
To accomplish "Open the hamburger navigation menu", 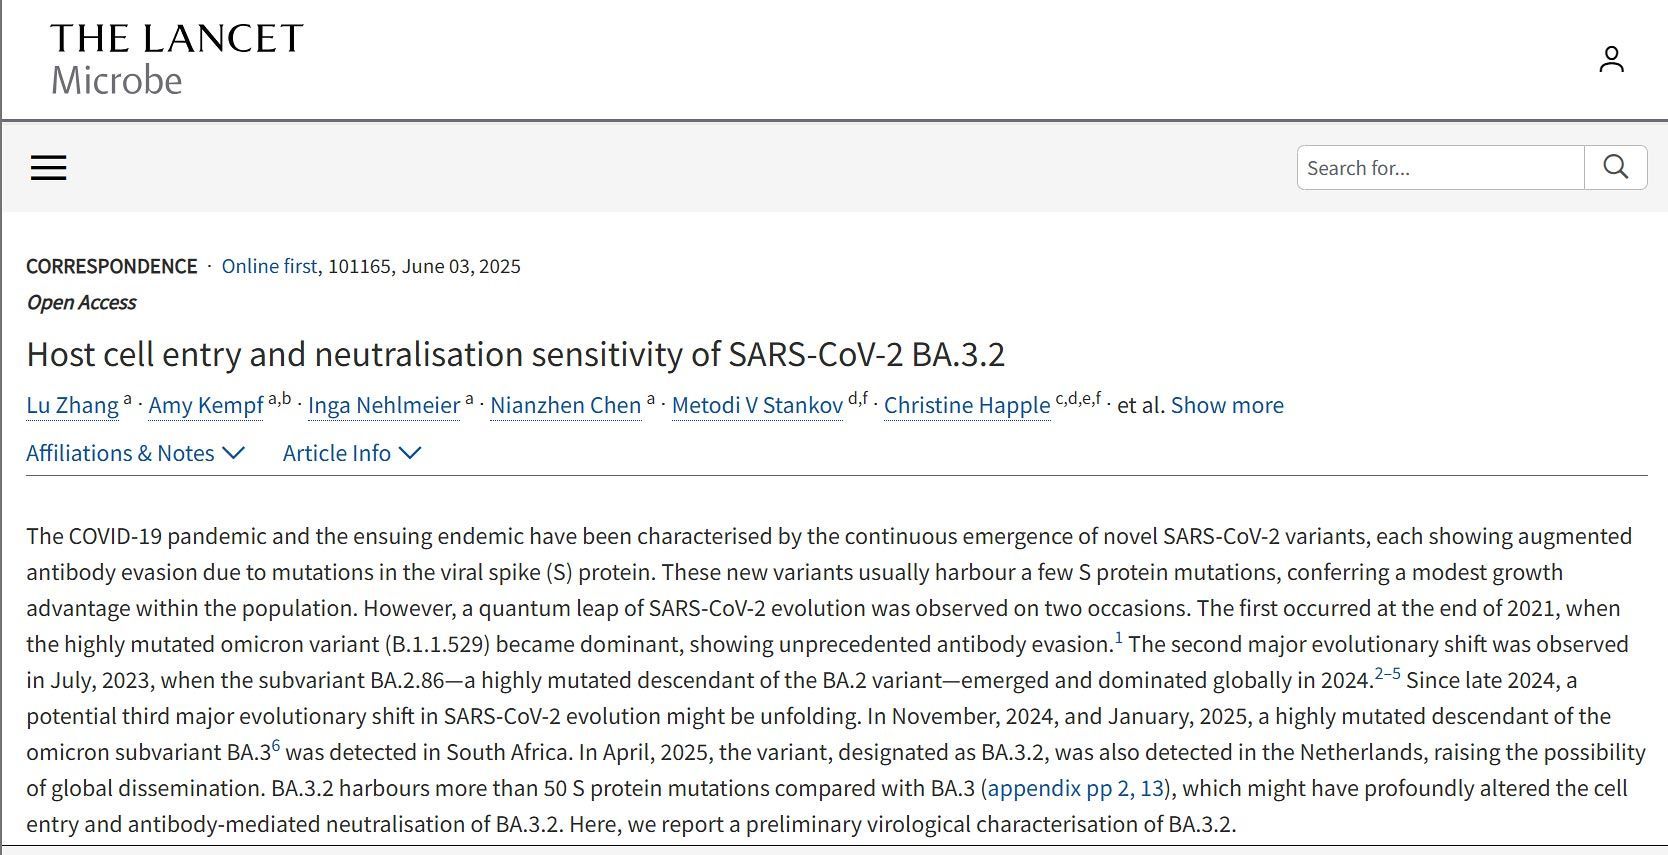I will (x=48, y=167).
